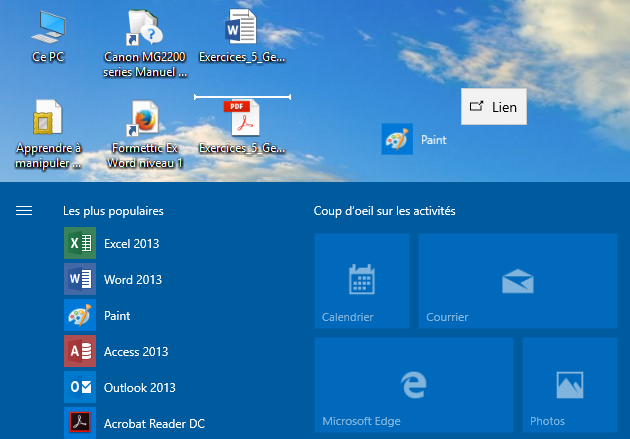Click the Paint icon being dragged on desktop
Viewport: 630px width, 439px height.
(397, 139)
